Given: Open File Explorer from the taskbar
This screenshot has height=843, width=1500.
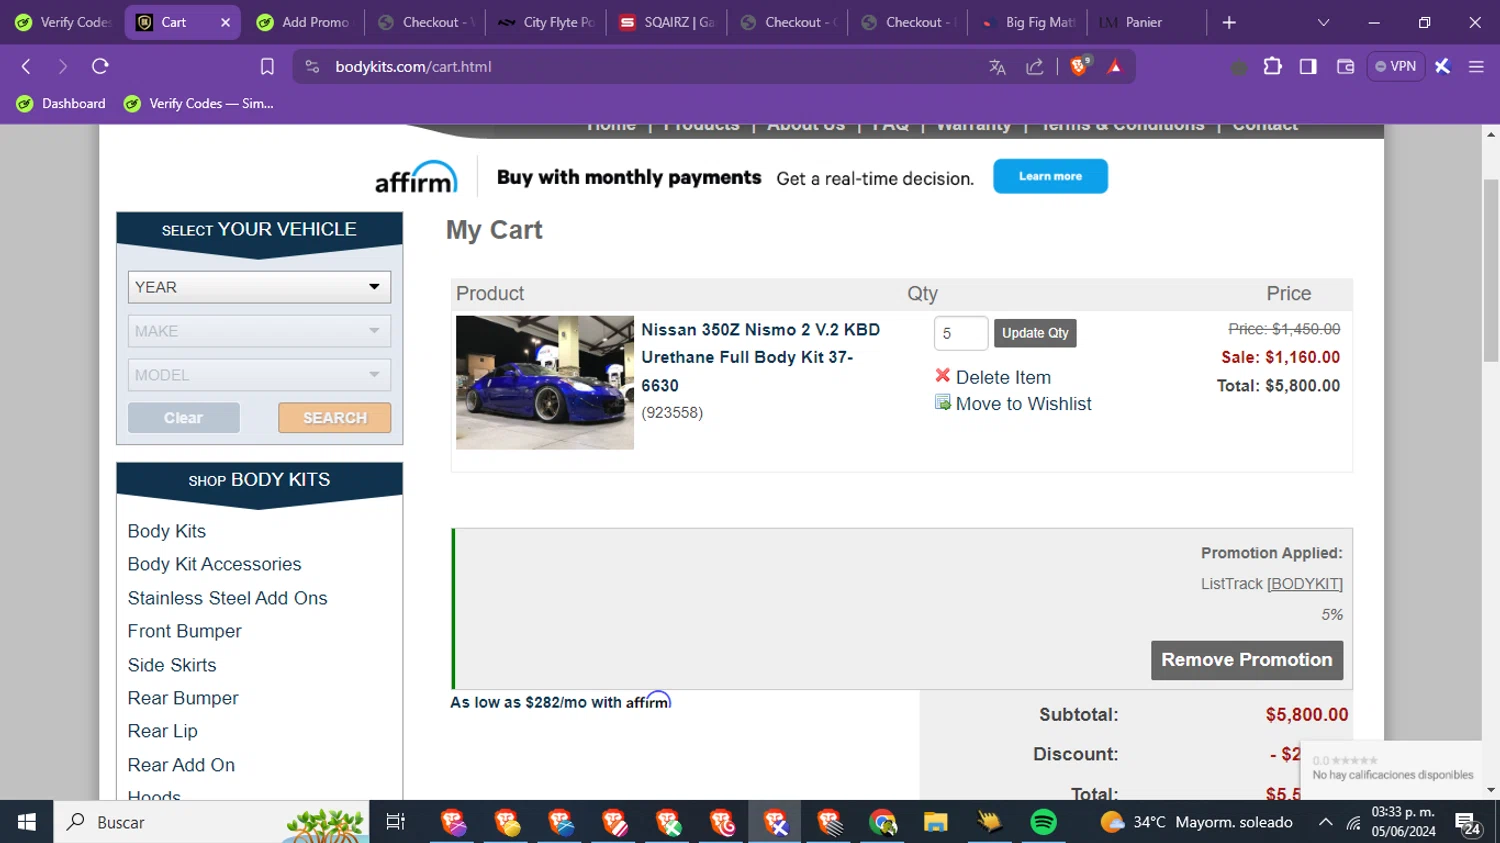Looking at the screenshot, I should click(x=935, y=822).
